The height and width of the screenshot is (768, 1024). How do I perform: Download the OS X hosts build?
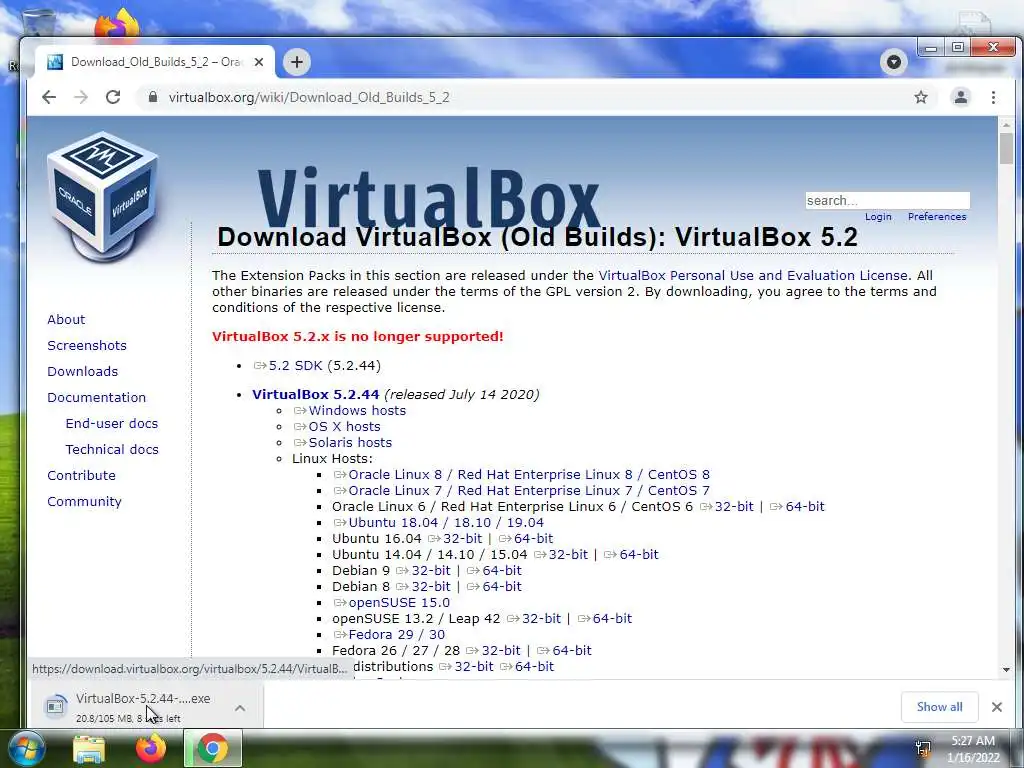click(338, 426)
